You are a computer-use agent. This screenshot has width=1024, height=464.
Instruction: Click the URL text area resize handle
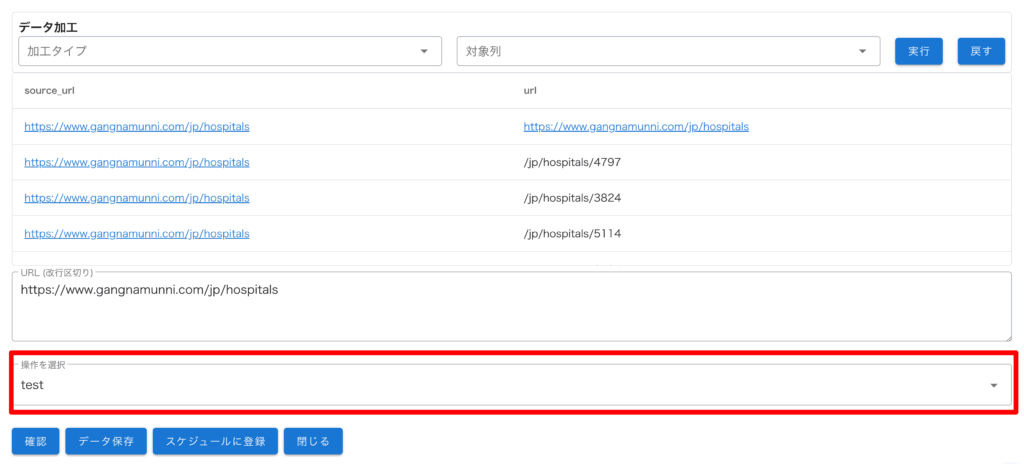click(1006, 336)
